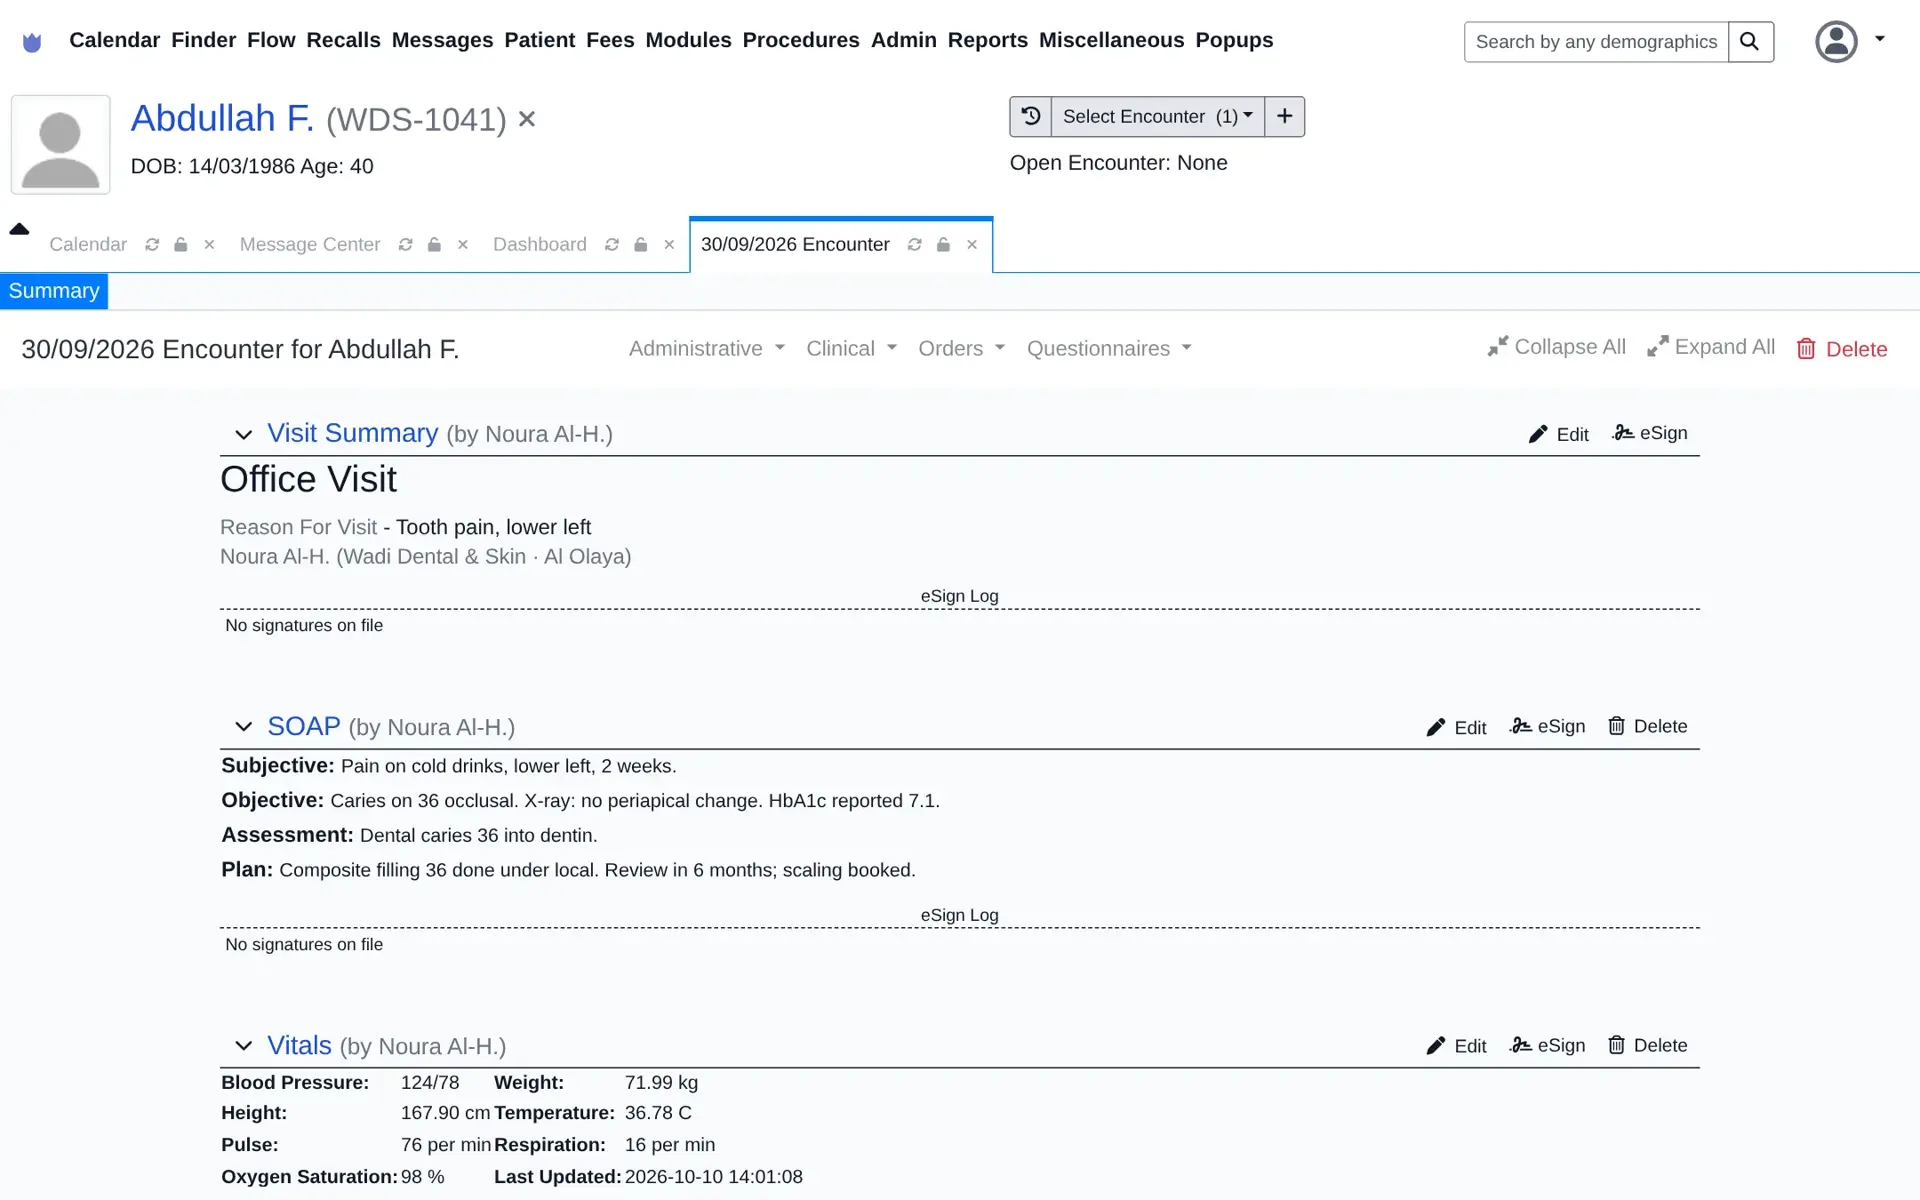
Task: Toggle lock on 30/09/2026 Encounter tab
Action: click(943, 245)
